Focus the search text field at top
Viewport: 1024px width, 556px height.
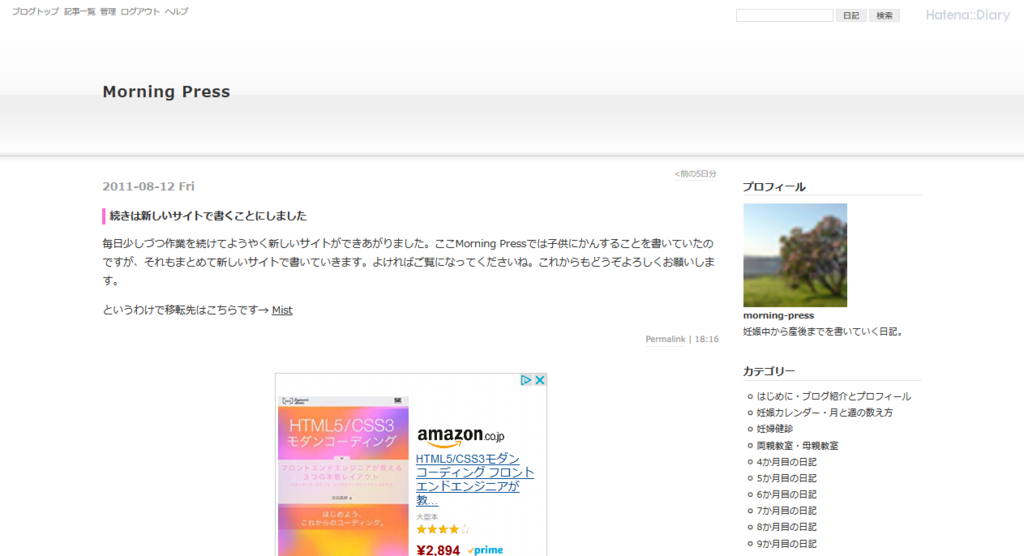point(784,16)
